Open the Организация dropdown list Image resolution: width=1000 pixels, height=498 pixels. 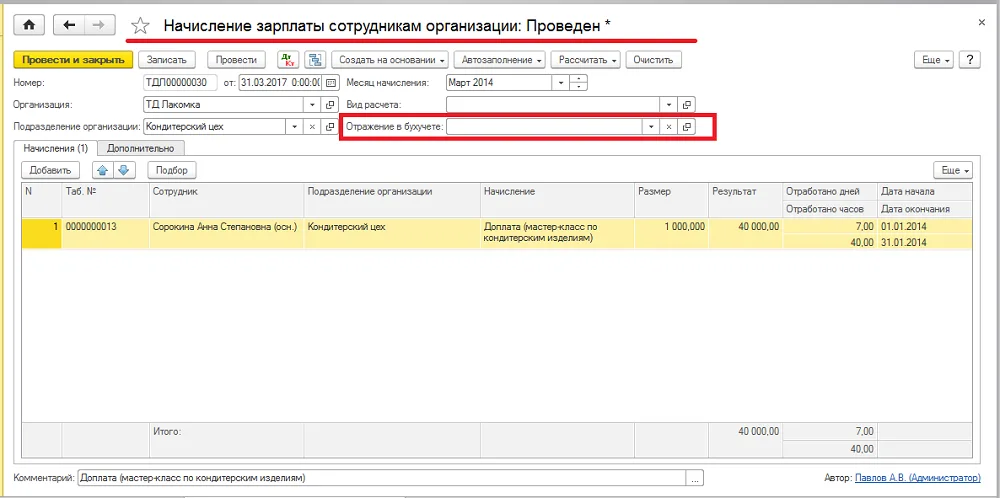[x=312, y=105]
